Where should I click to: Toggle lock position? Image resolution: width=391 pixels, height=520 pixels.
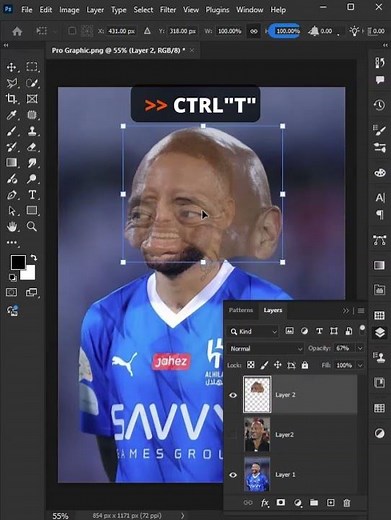tap(278, 365)
